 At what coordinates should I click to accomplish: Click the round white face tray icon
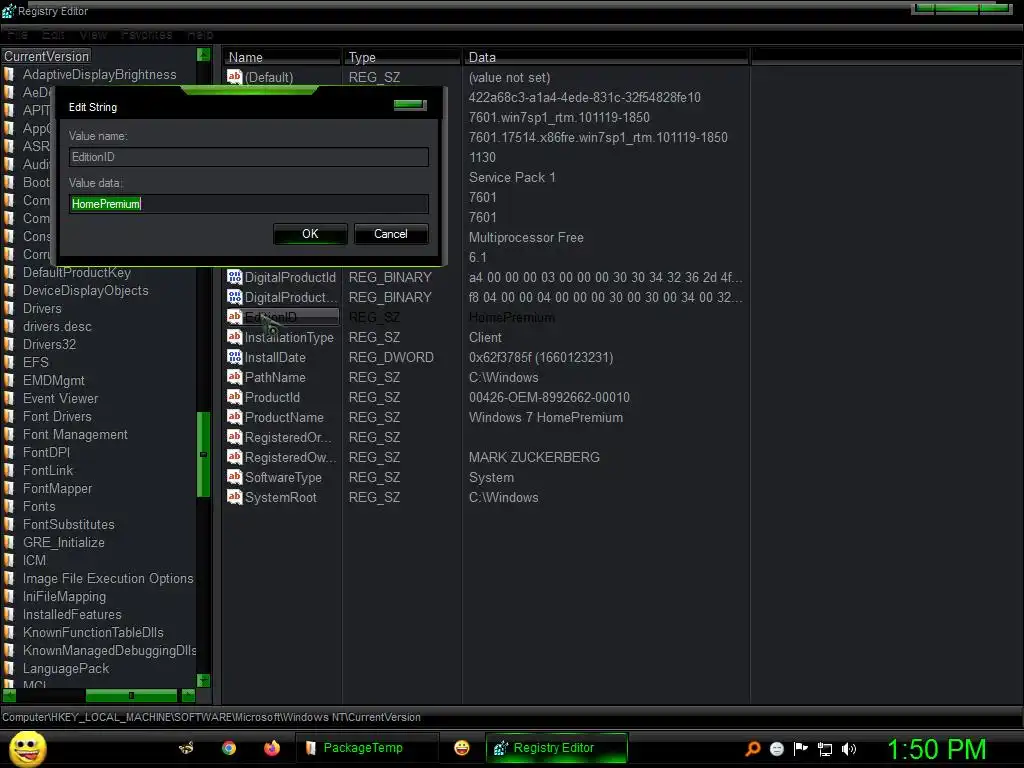click(x=776, y=748)
